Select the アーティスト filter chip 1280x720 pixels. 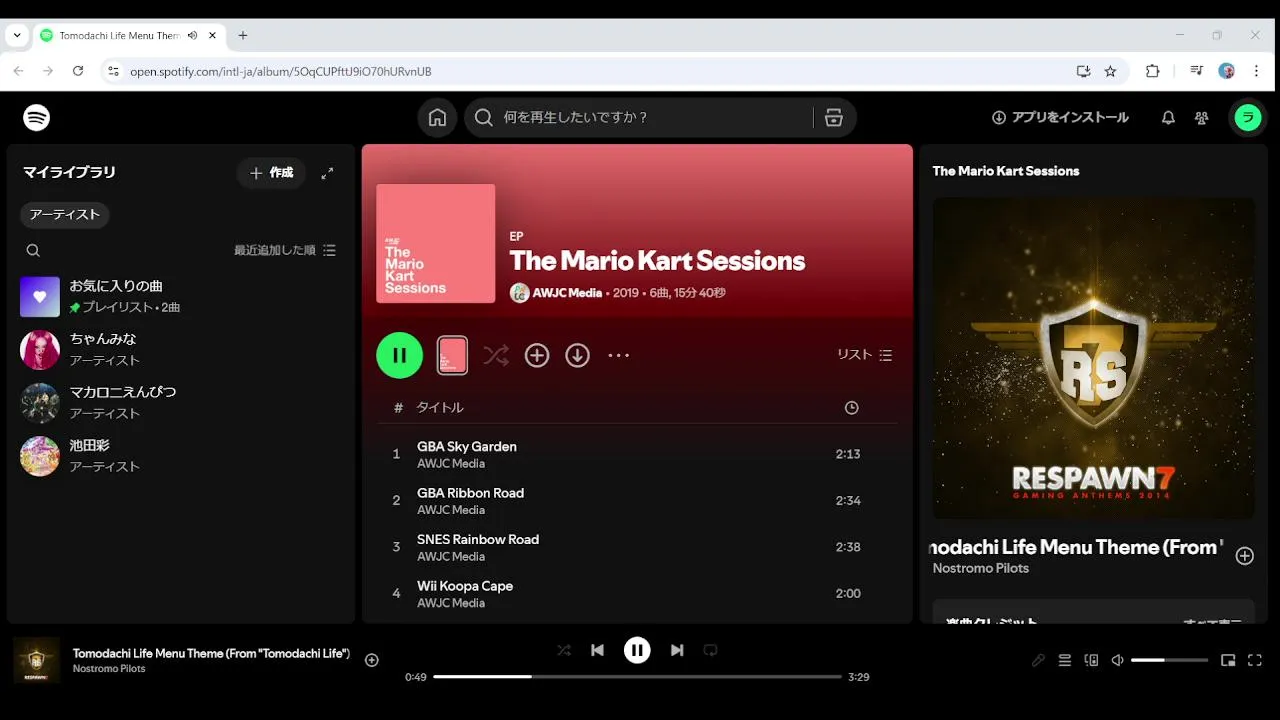pyautogui.click(x=65, y=215)
